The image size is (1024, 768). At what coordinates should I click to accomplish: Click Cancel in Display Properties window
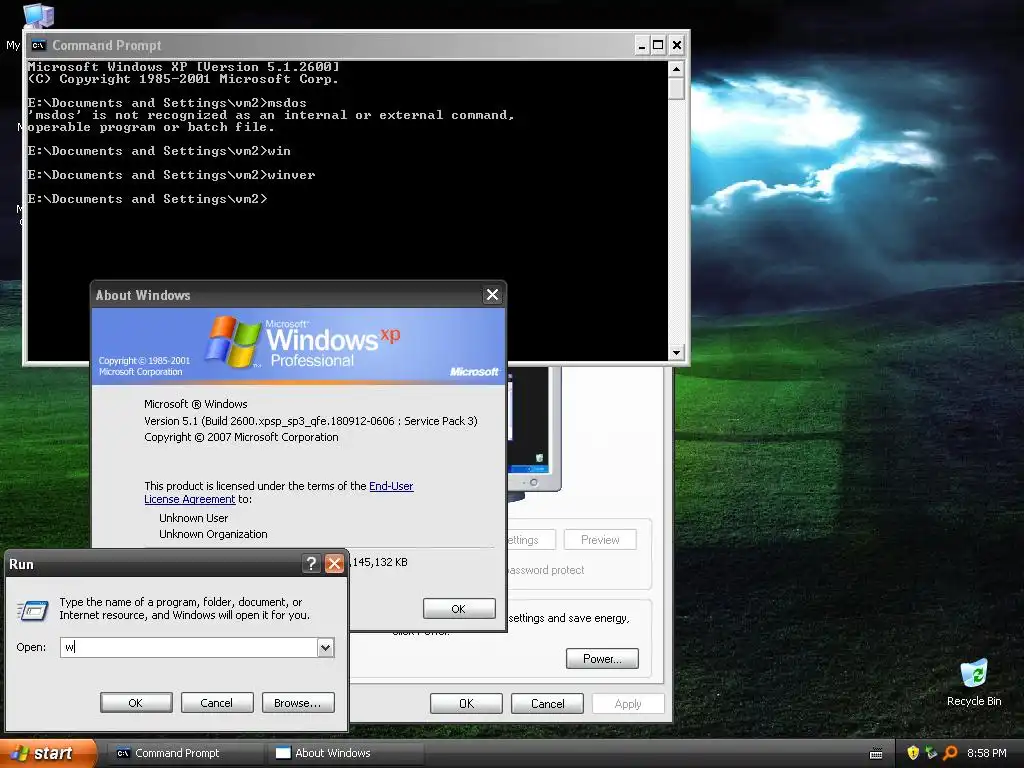pos(547,703)
